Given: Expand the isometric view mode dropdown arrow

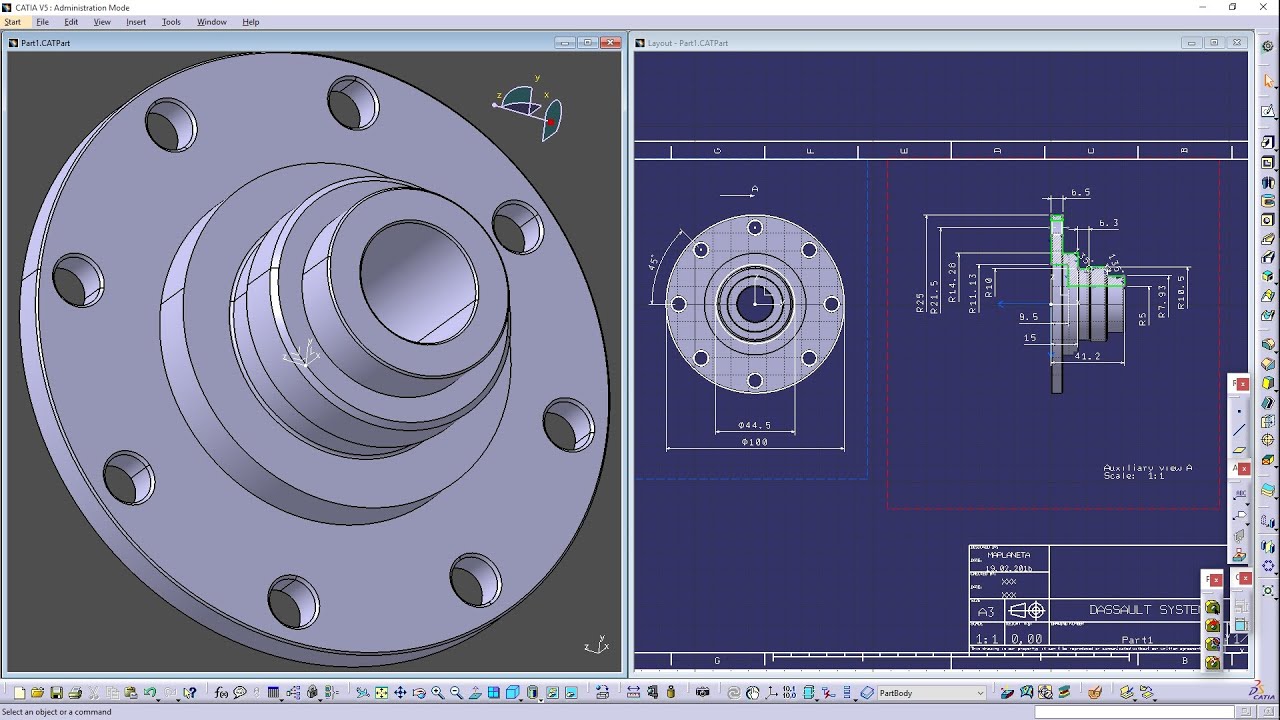Looking at the screenshot, I should click(x=521, y=699).
